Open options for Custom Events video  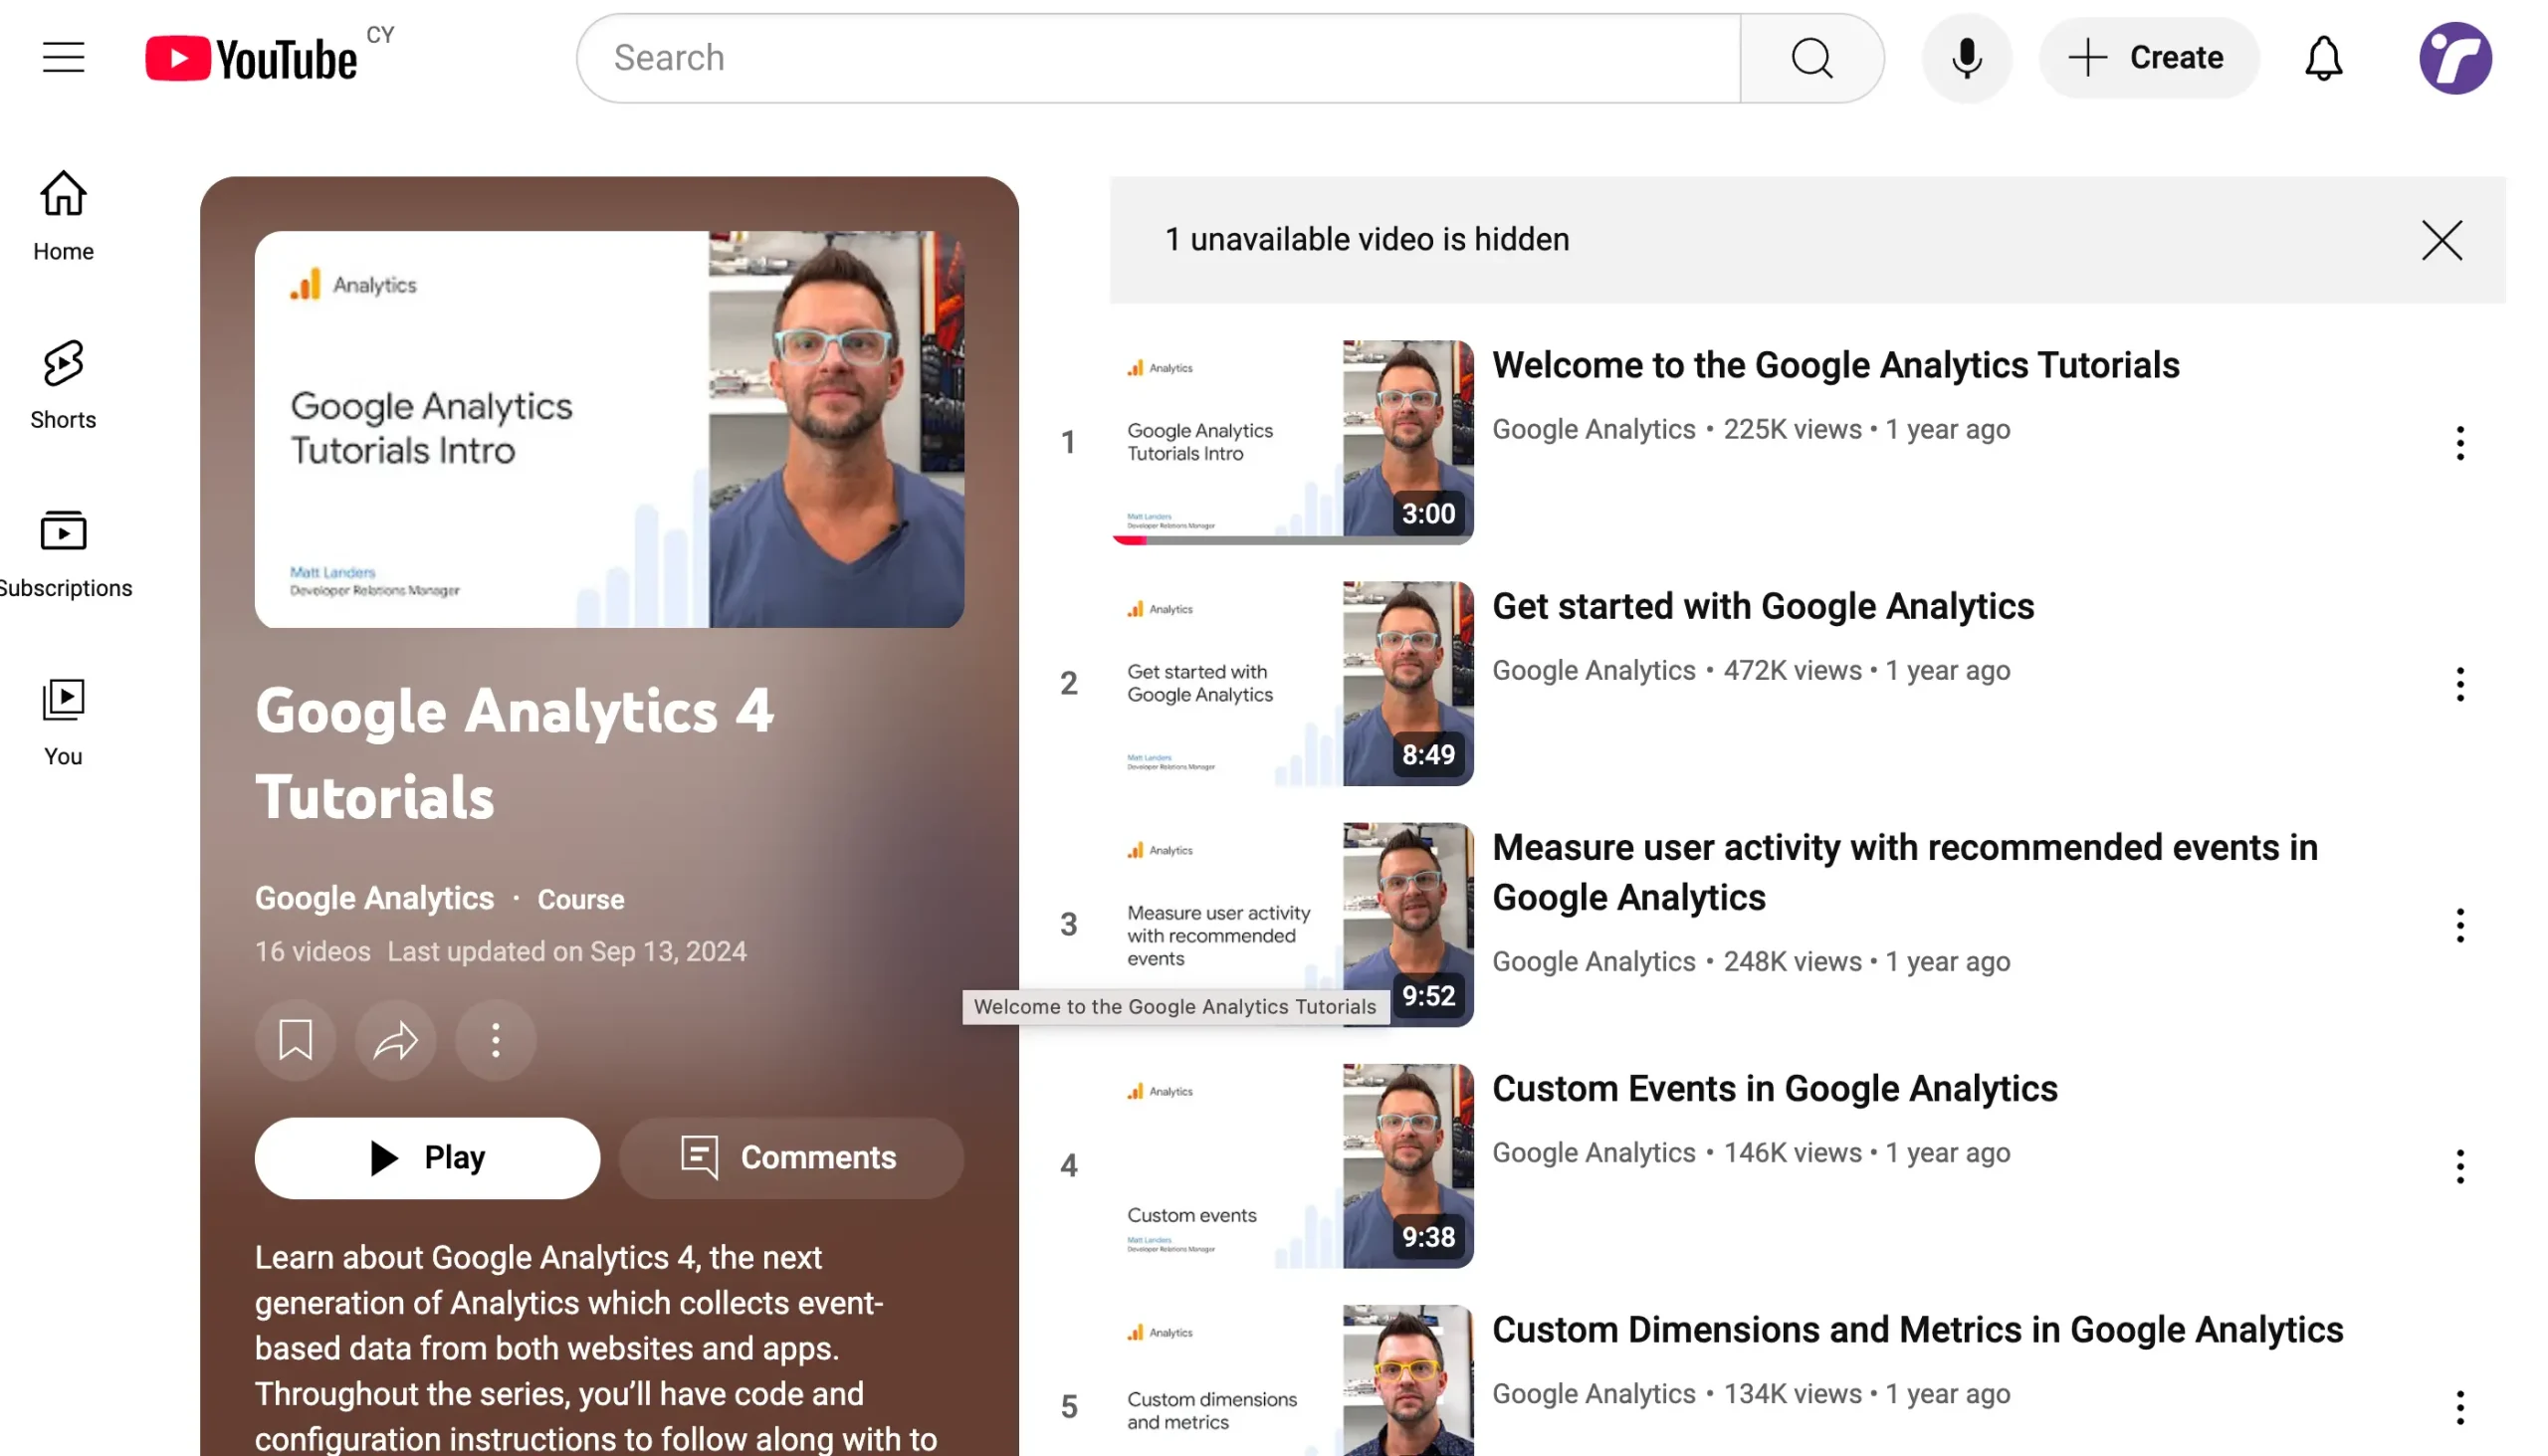coord(2460,1166)
